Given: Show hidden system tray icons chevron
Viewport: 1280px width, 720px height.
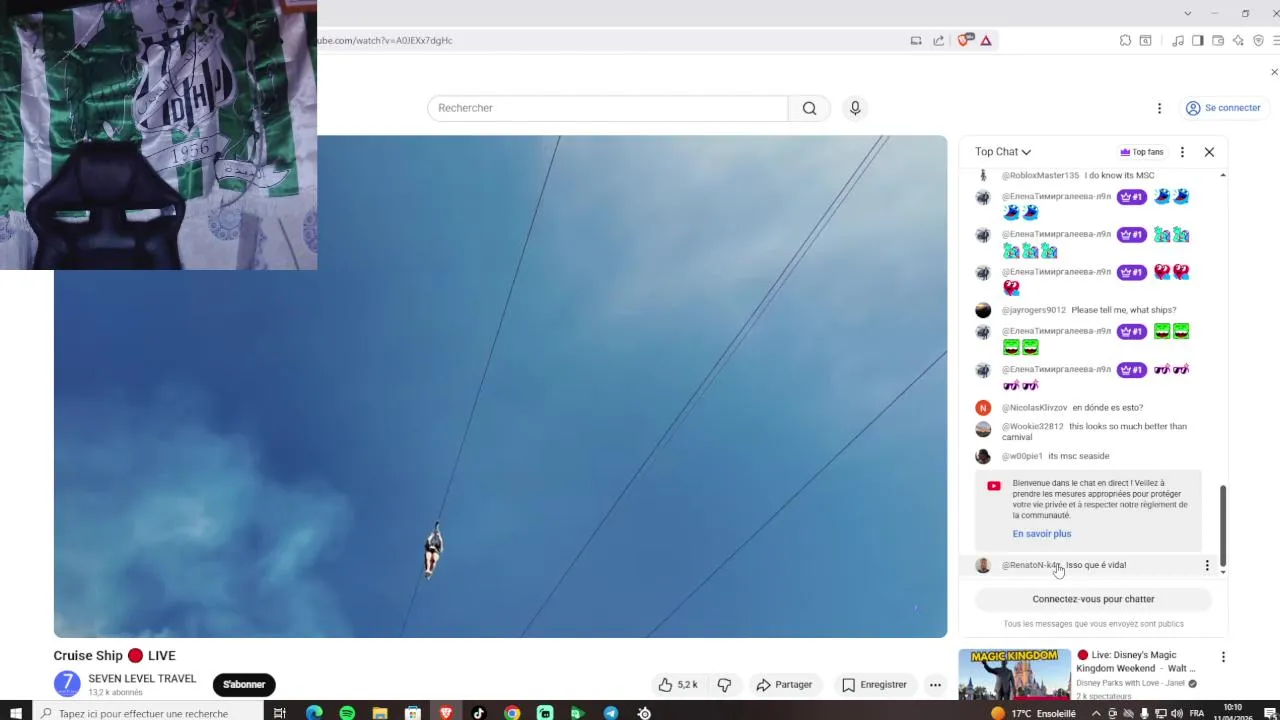Looking at the screenshot, I should (1096, 713).
